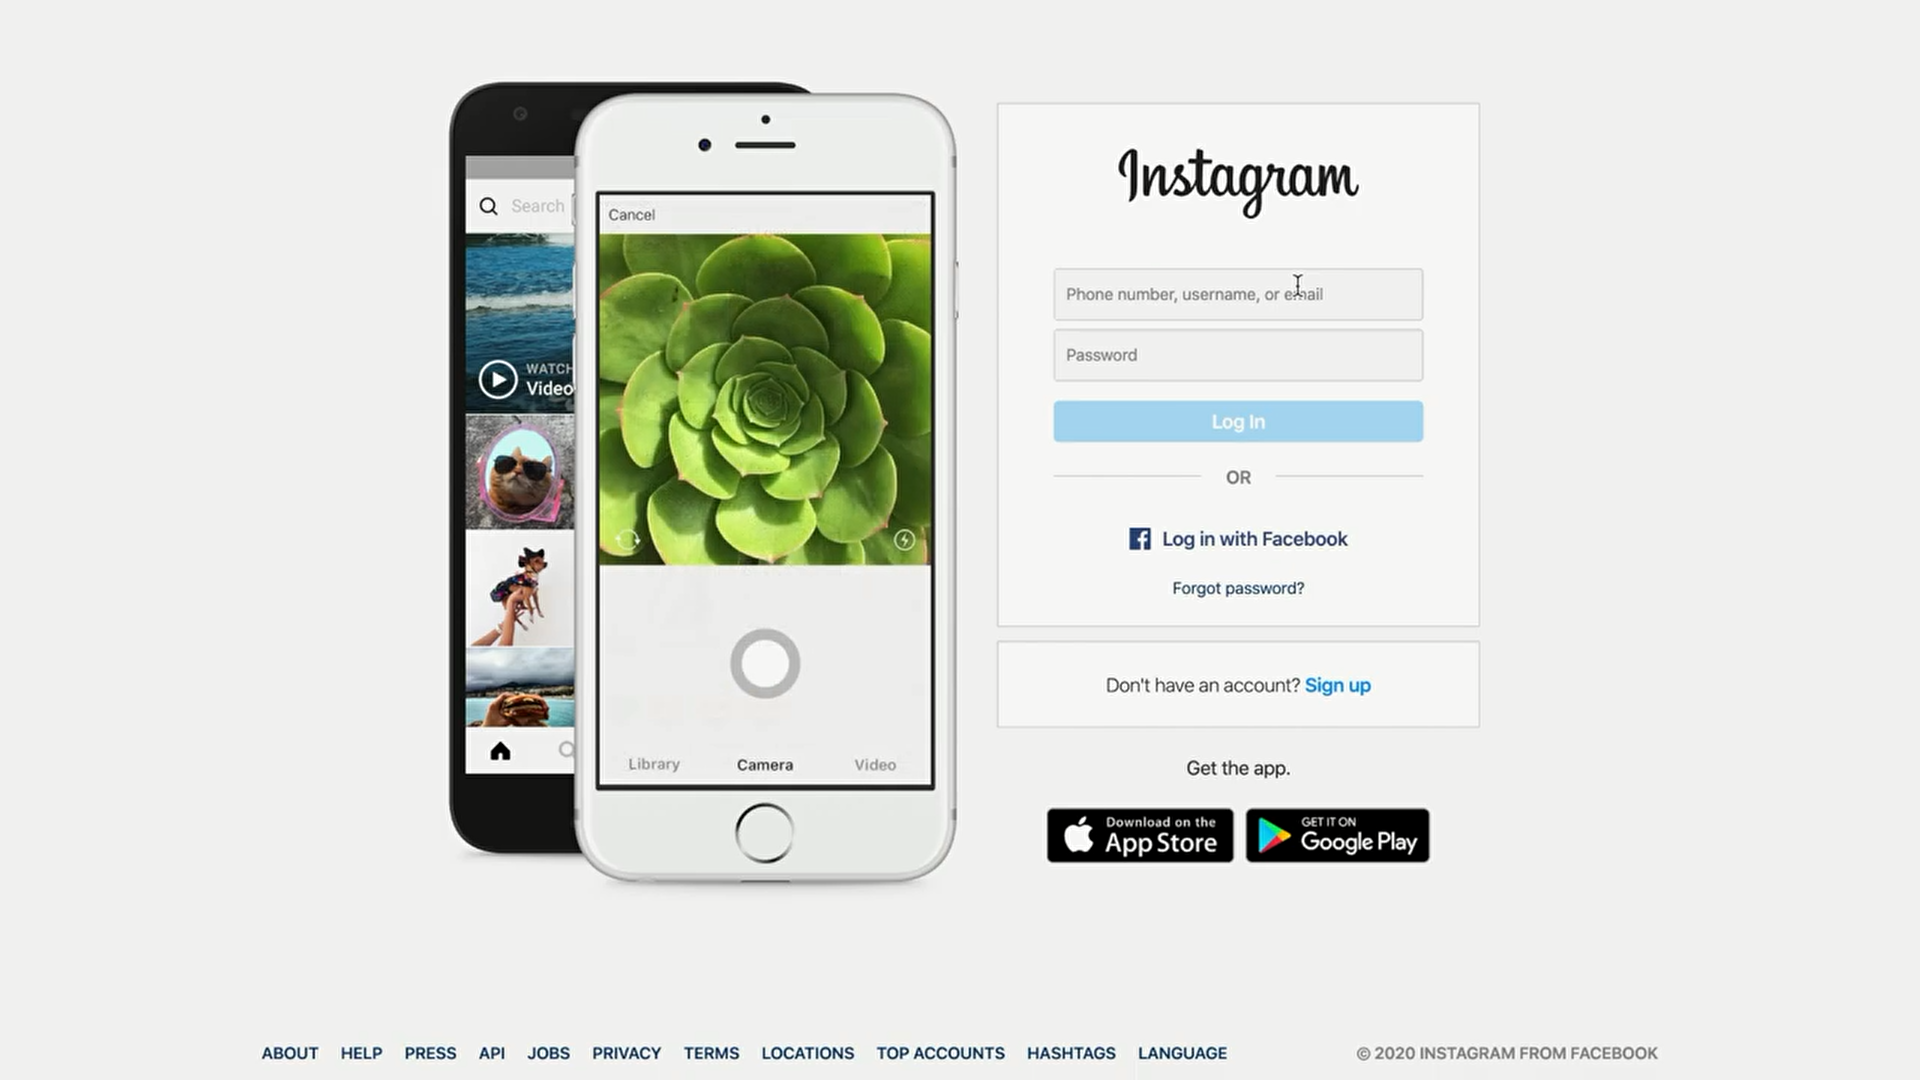Toggle the flash icon on camera

(x=906, y=538)
